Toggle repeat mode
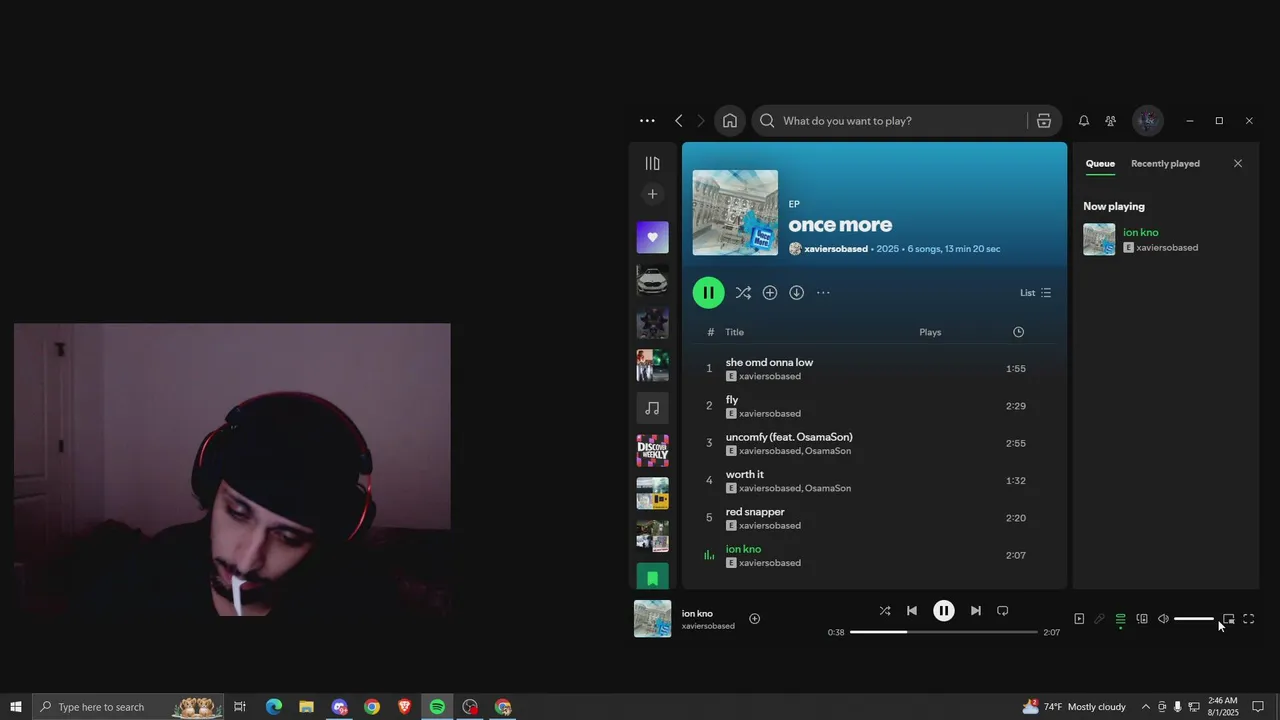1280x720 pixels. coord(1002,611)
